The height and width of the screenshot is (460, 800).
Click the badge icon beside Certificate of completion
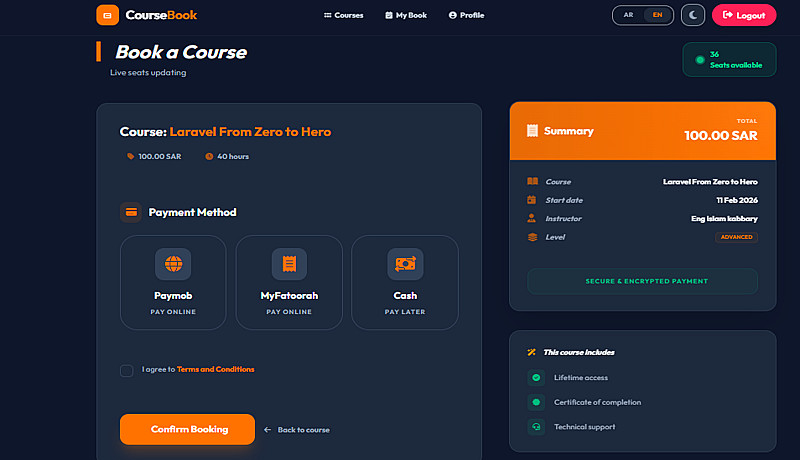click(x=536, y=402)
